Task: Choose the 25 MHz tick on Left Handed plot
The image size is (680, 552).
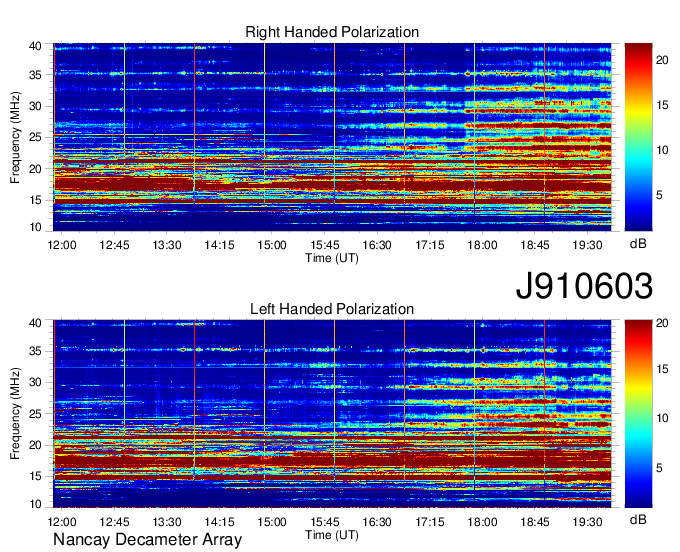Action: coord(35,414)
